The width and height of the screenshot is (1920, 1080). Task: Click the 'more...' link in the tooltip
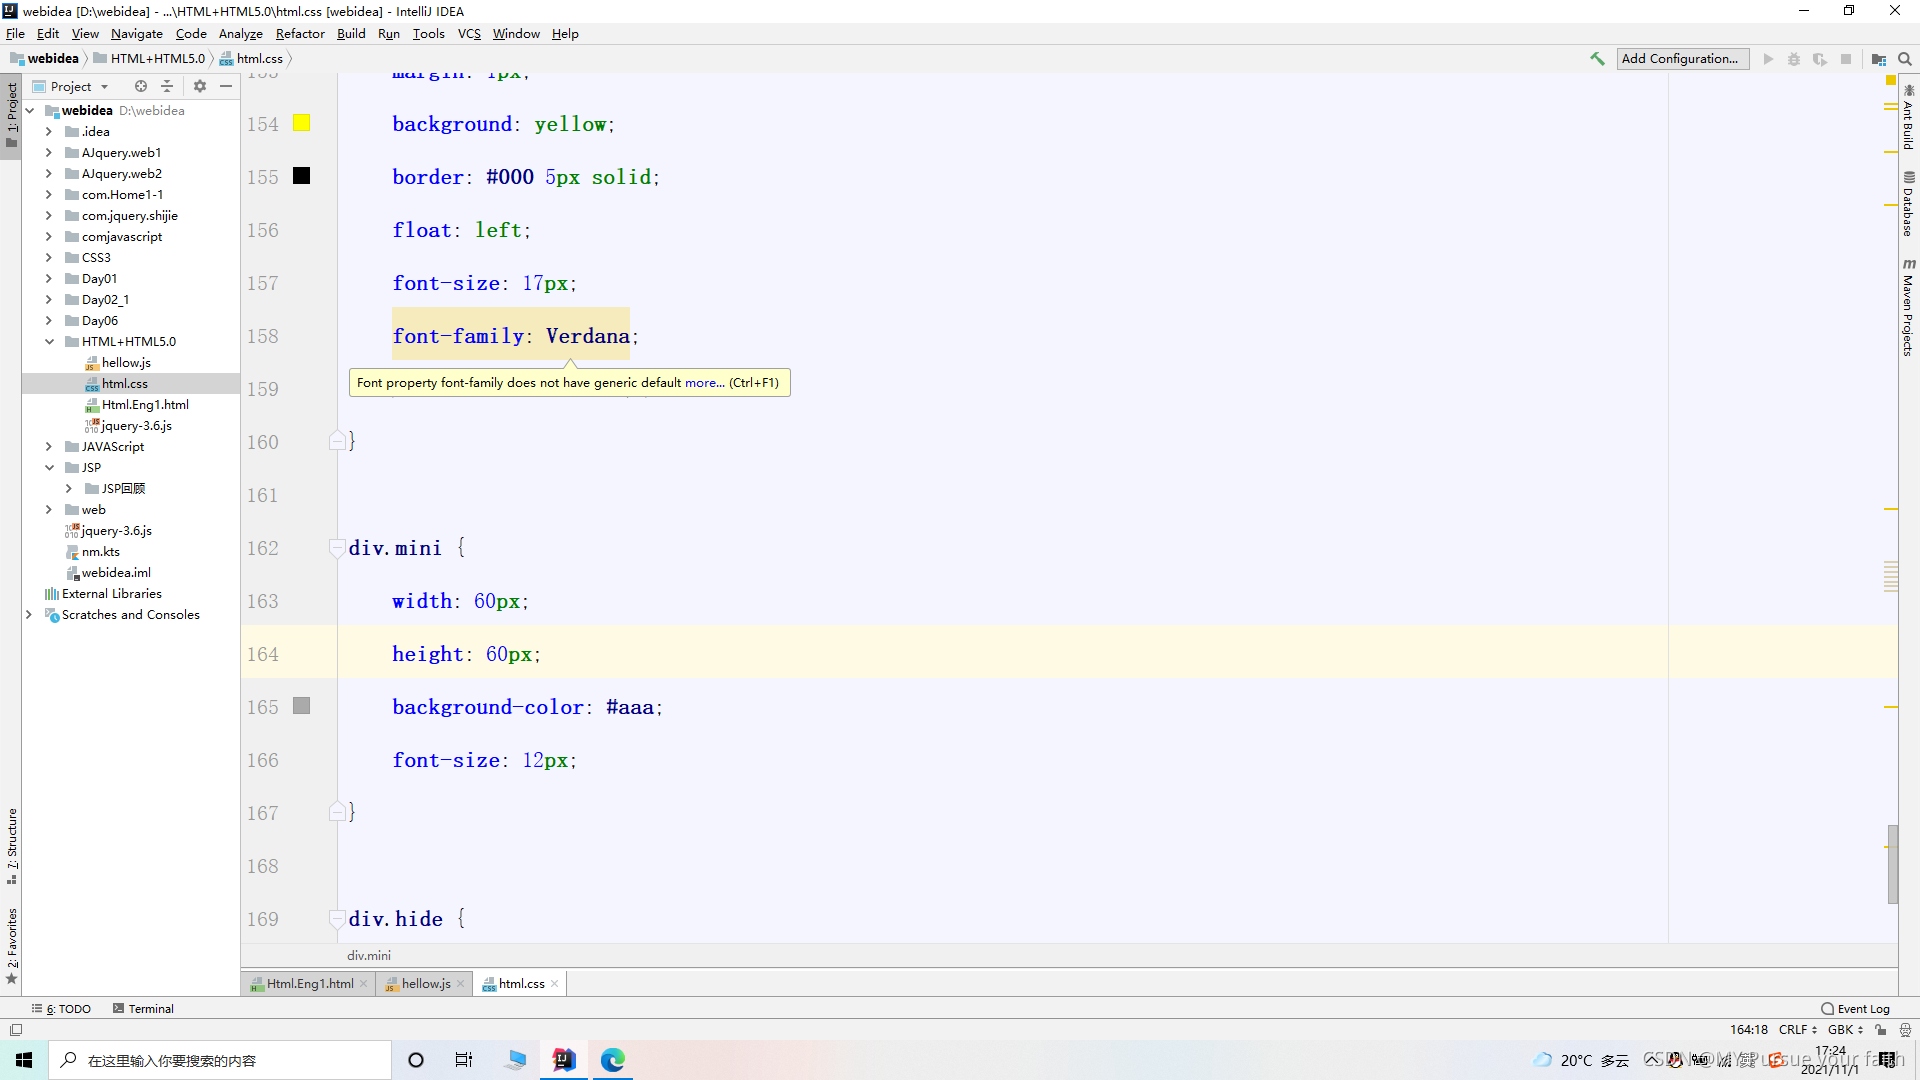tap(704, 383)
